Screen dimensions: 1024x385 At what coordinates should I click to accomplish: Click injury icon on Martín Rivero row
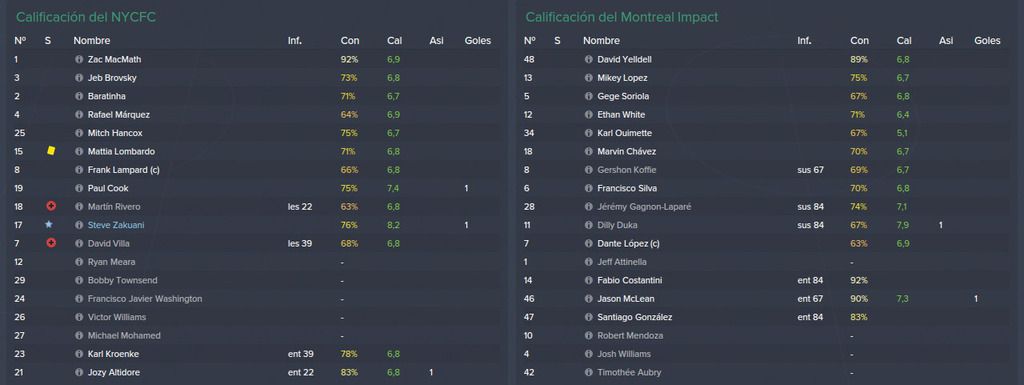coord(51,206)
